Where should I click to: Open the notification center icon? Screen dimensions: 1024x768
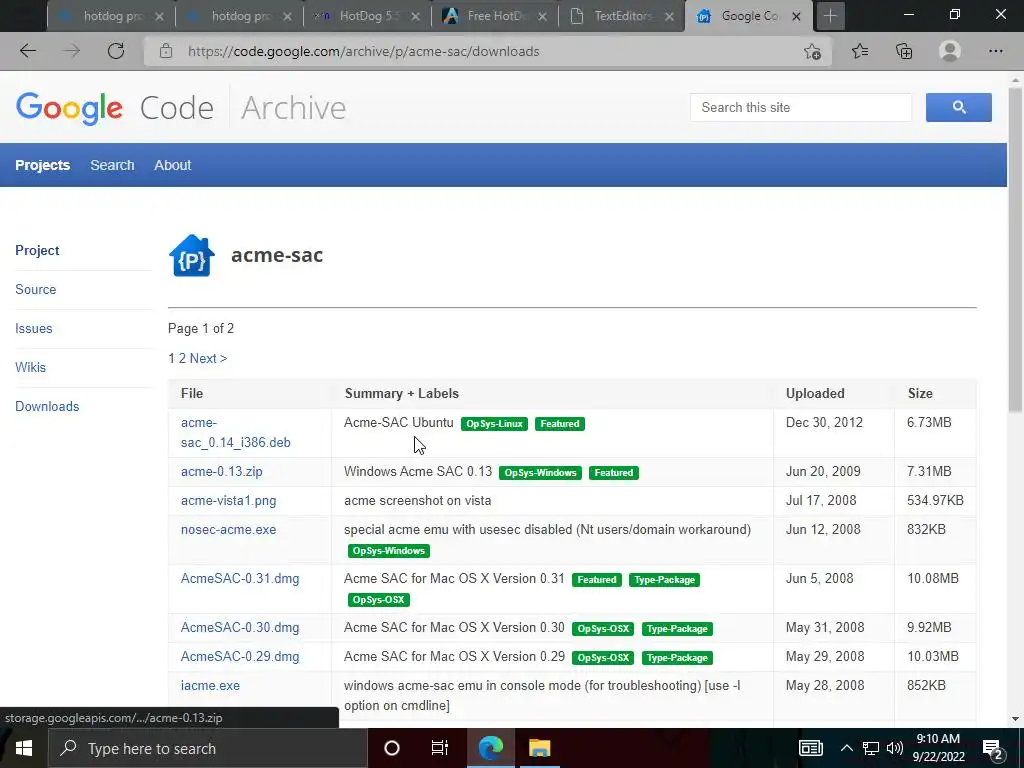(993, 748)
